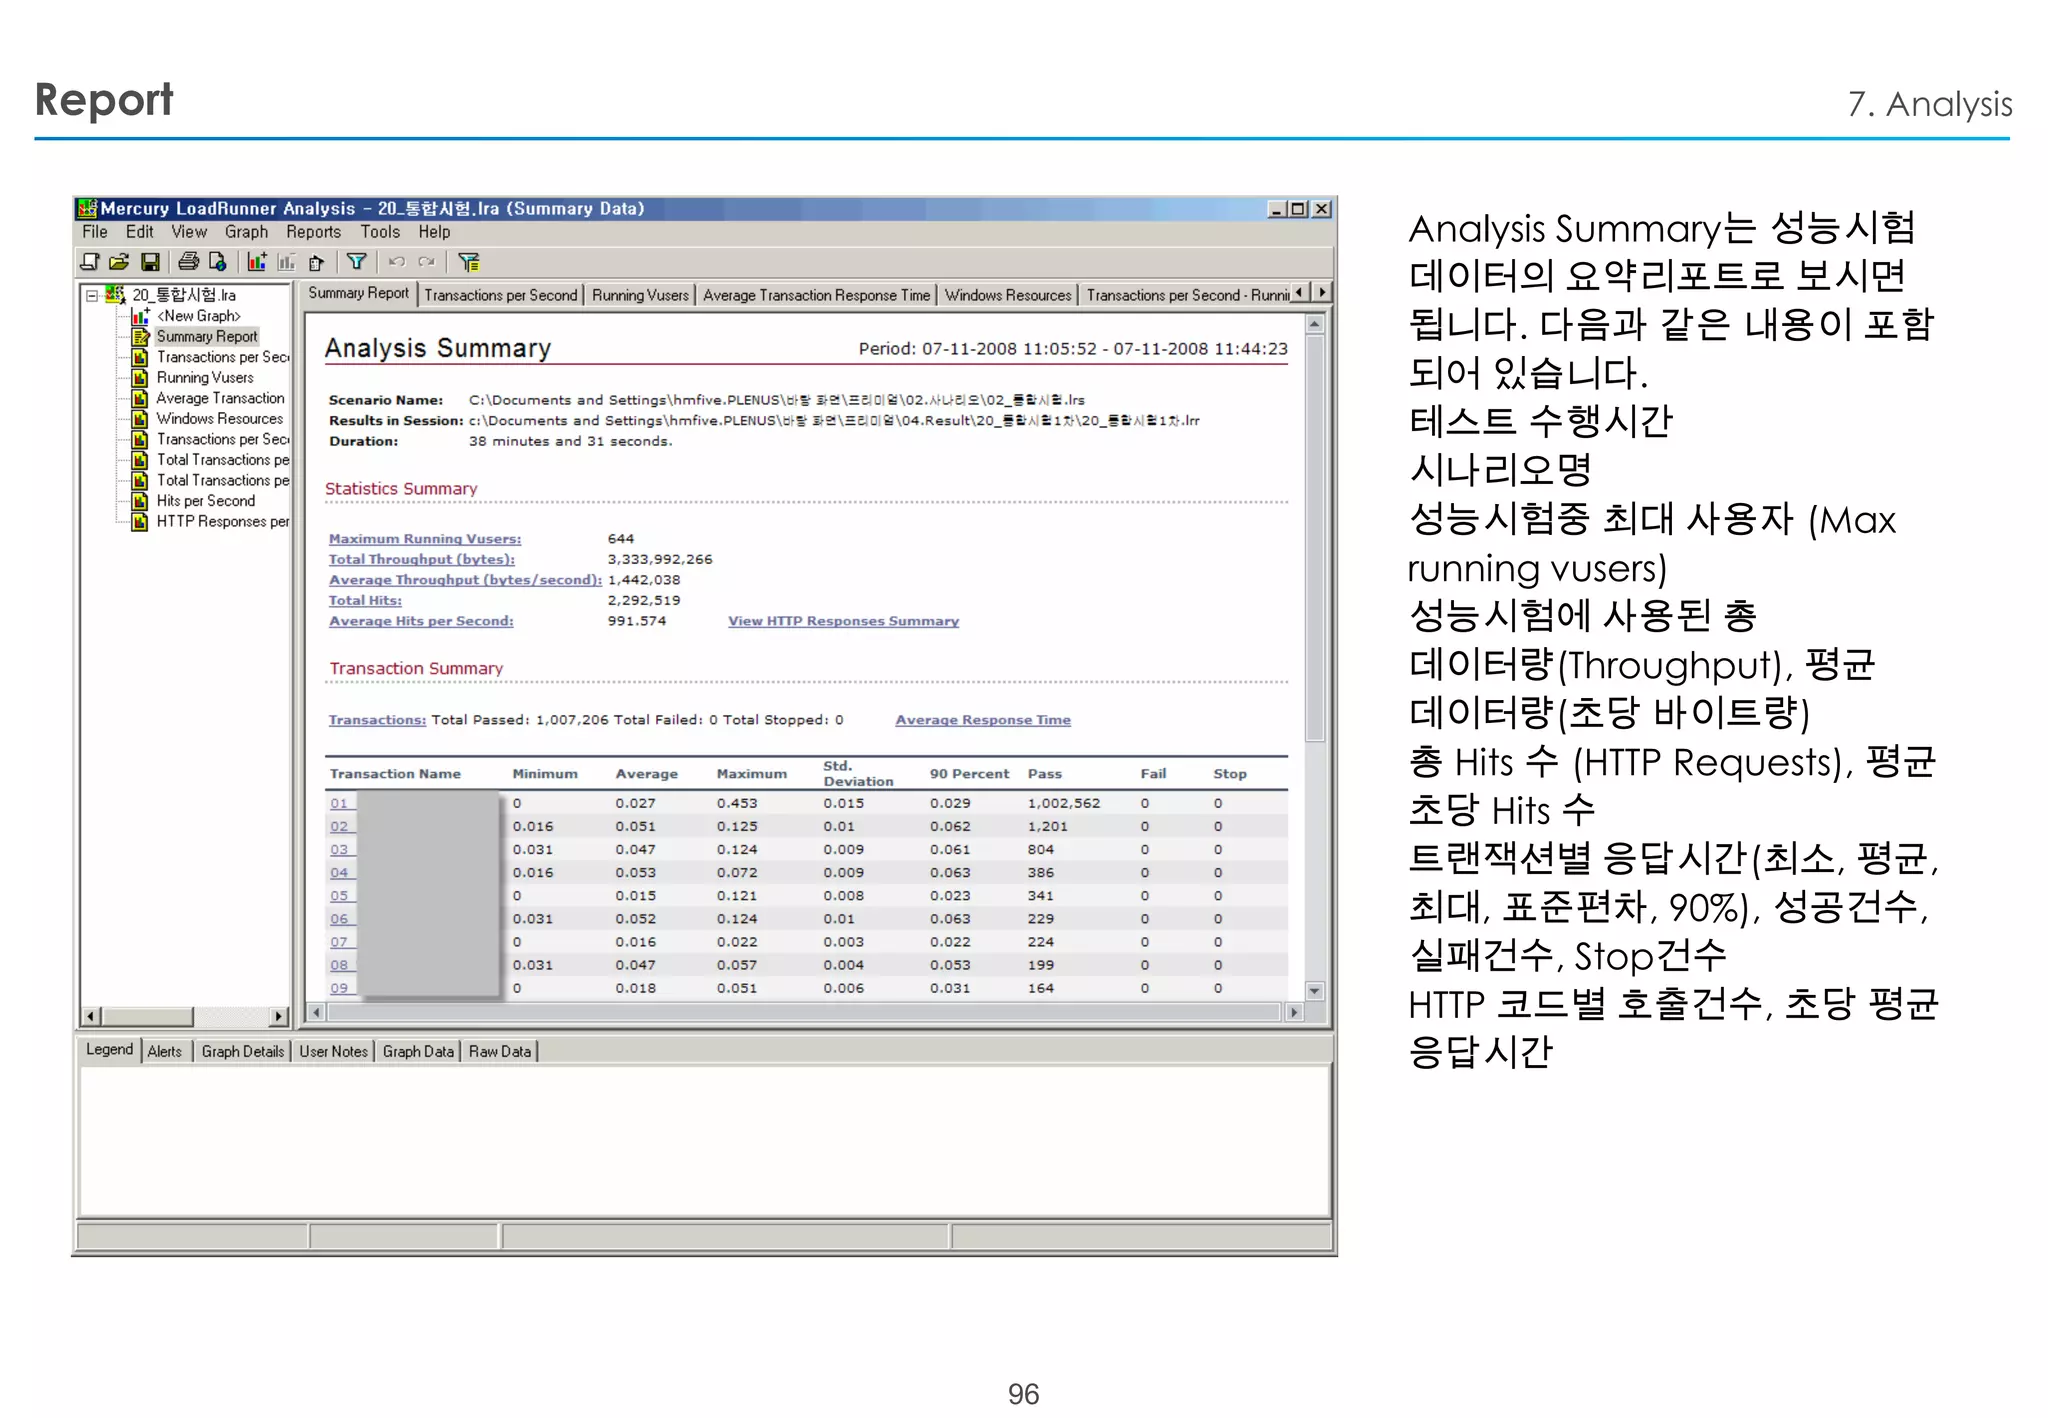Screen dimensions: 2048x1418
Task: Open the Help menu
Action: click(x=434, y=232)
